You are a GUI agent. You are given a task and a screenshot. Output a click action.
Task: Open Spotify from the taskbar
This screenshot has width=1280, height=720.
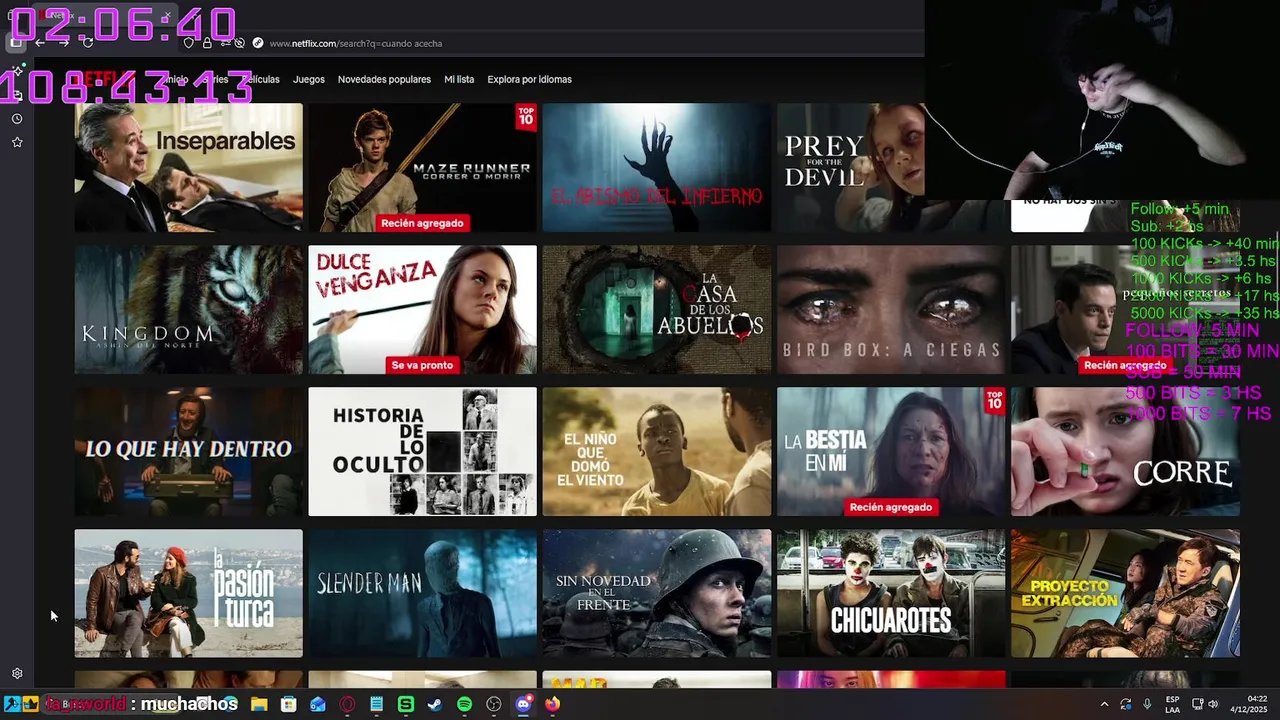464,704
